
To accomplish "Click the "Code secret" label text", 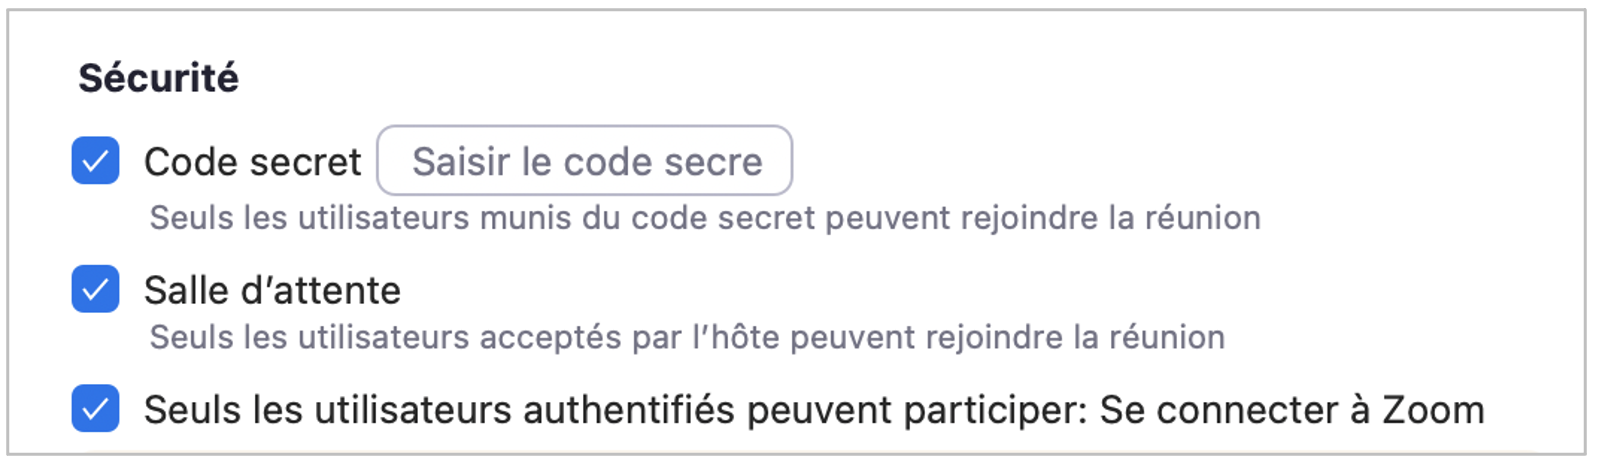I will click(x=252, y=162).
